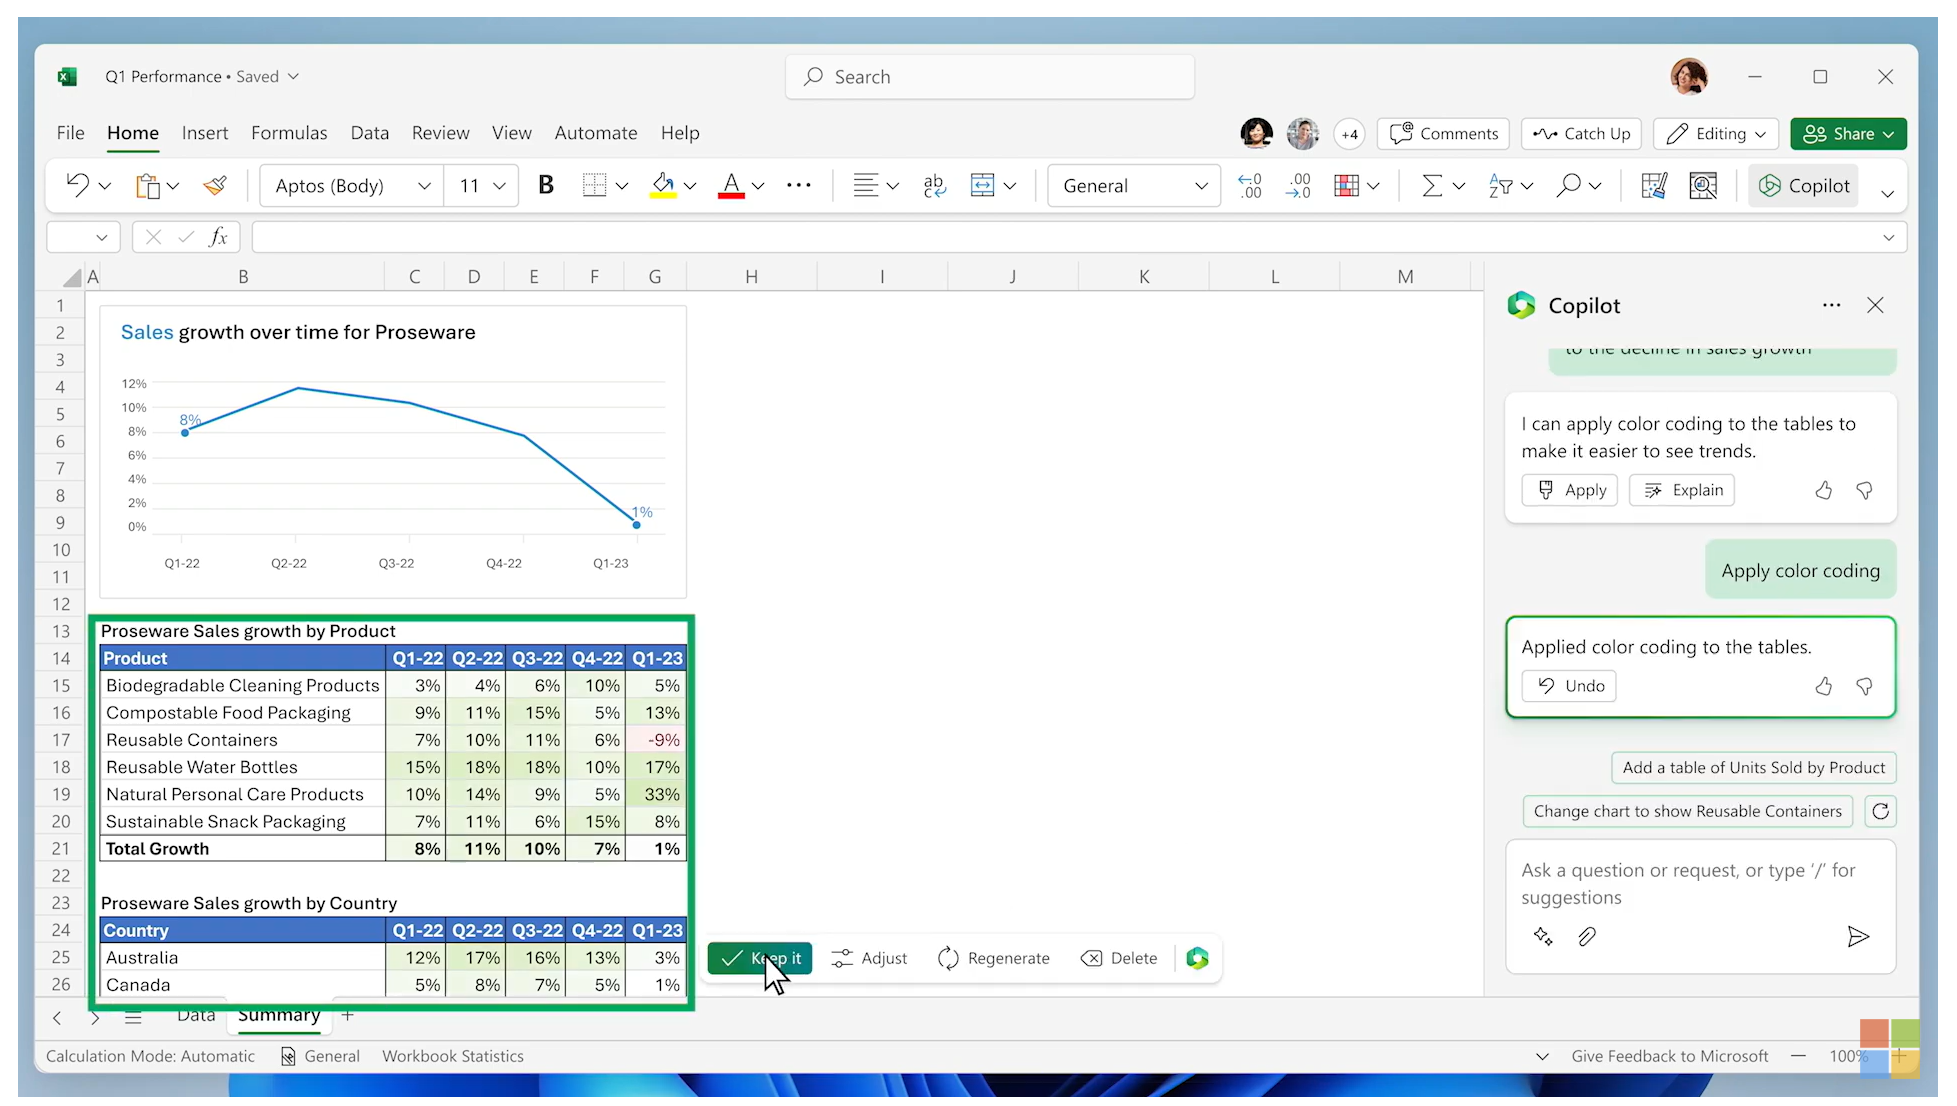Open the Paste options dropdown arrow
Screen dimensions: 1957x1106
(173, 186)
